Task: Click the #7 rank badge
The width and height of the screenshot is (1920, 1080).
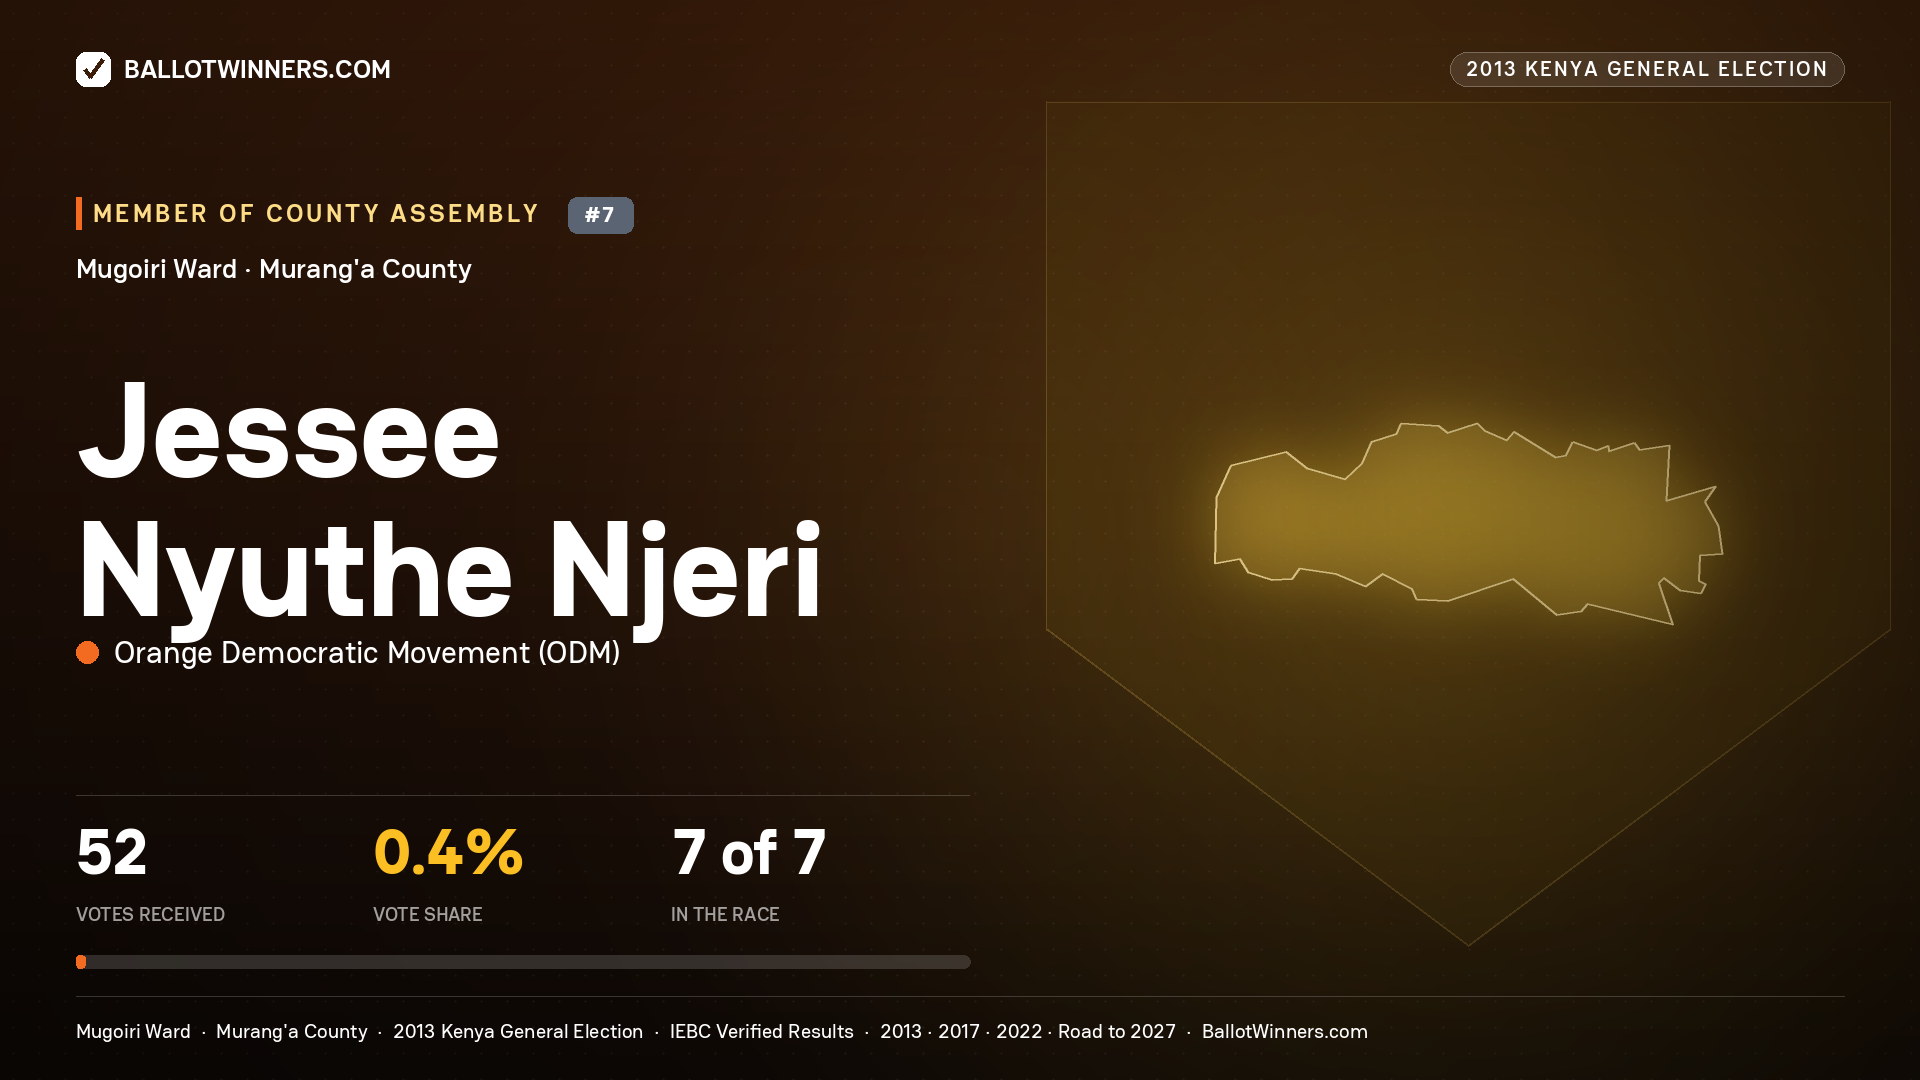Action: 600,215
